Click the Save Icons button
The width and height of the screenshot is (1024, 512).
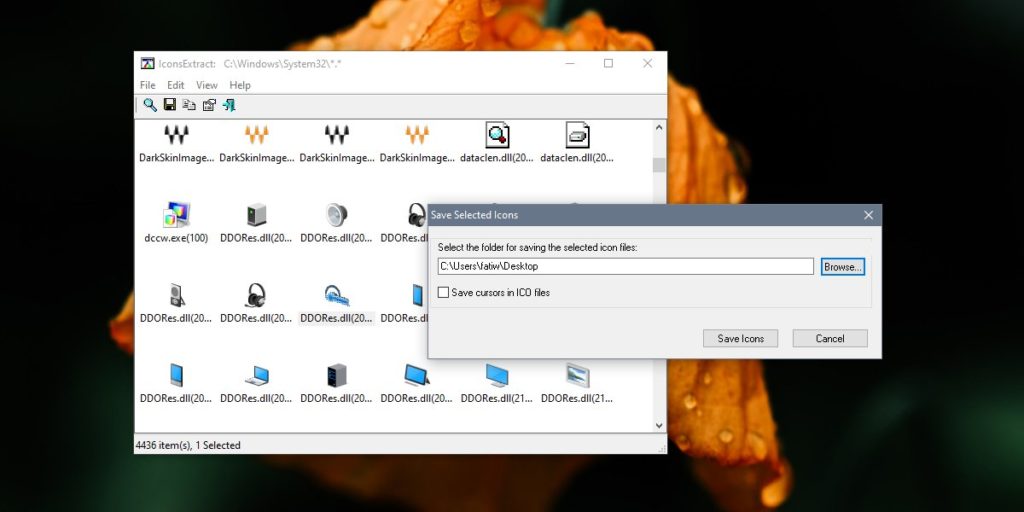coord(741,338)
